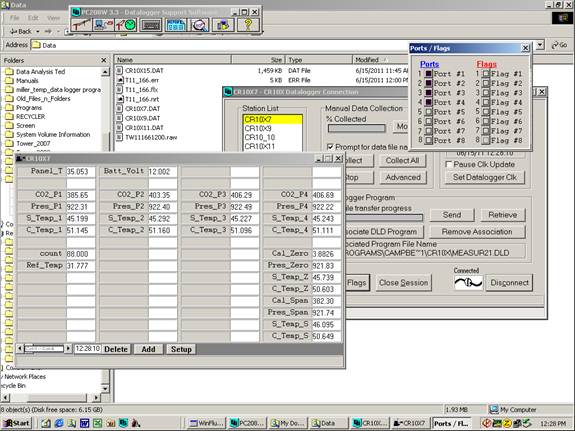The height and width of the screenshot is (431, 575).
Task: Click the magnifier view-file icon in PC200W toolbar
Action: (200, 25)
